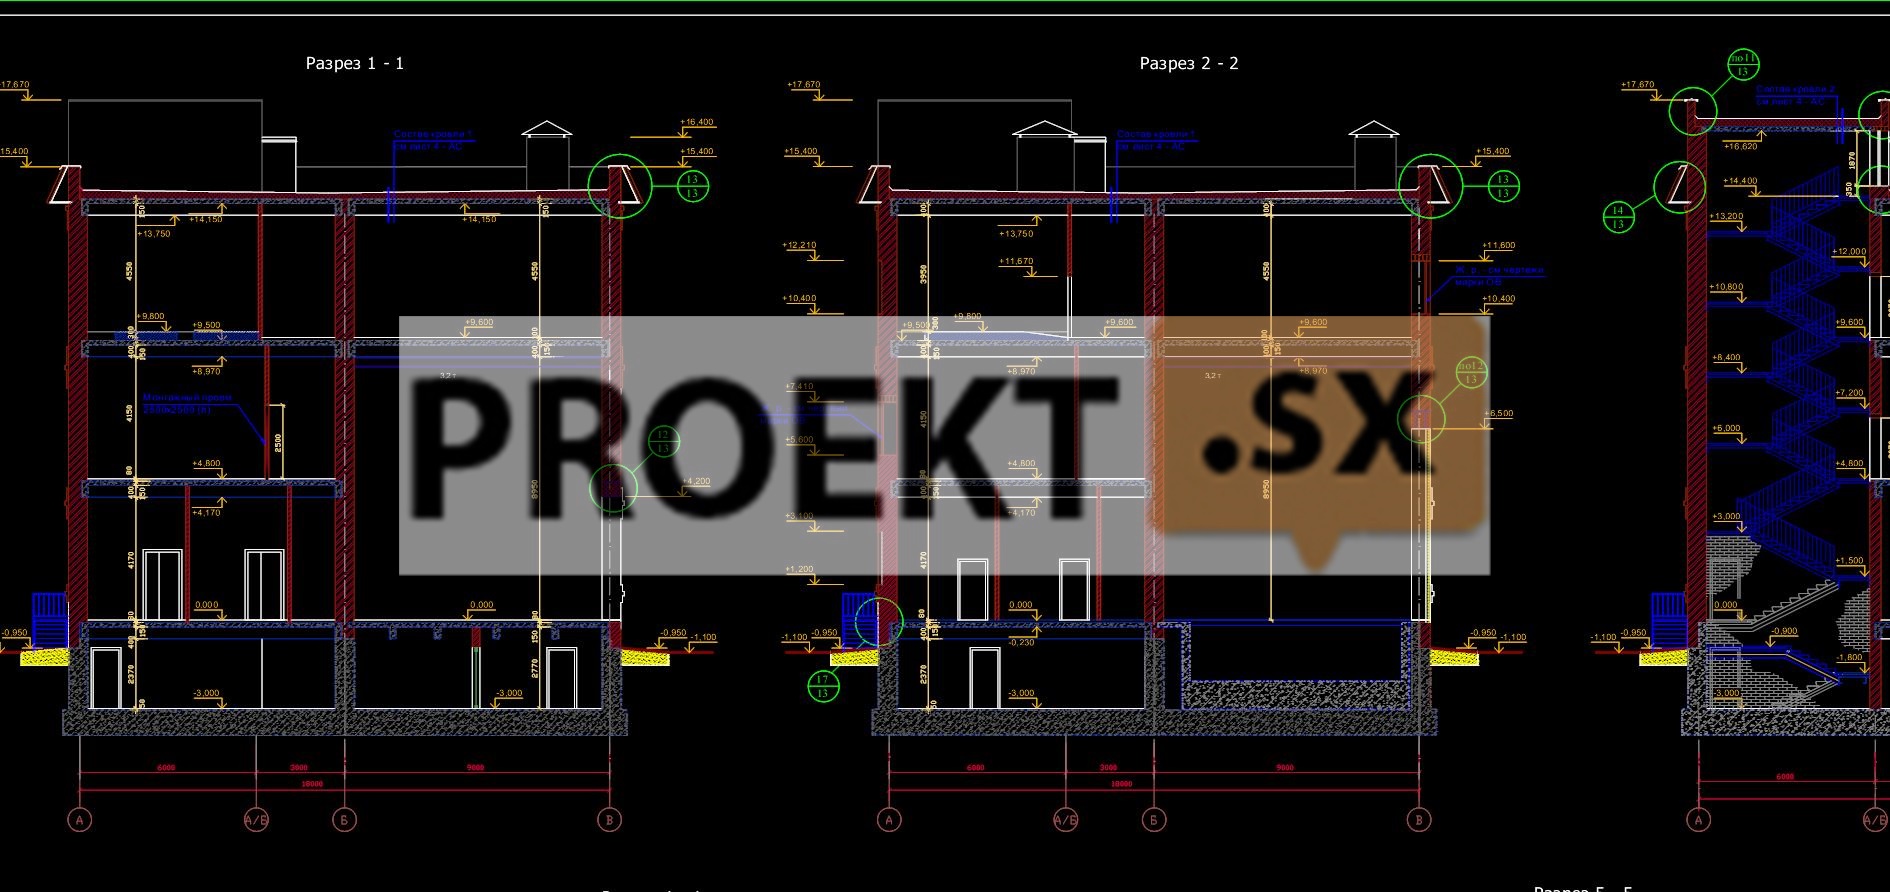This screenshot has height=892, width=1890.
Task: Select stair landing elevation +1,500
Action: [1851, 561]
